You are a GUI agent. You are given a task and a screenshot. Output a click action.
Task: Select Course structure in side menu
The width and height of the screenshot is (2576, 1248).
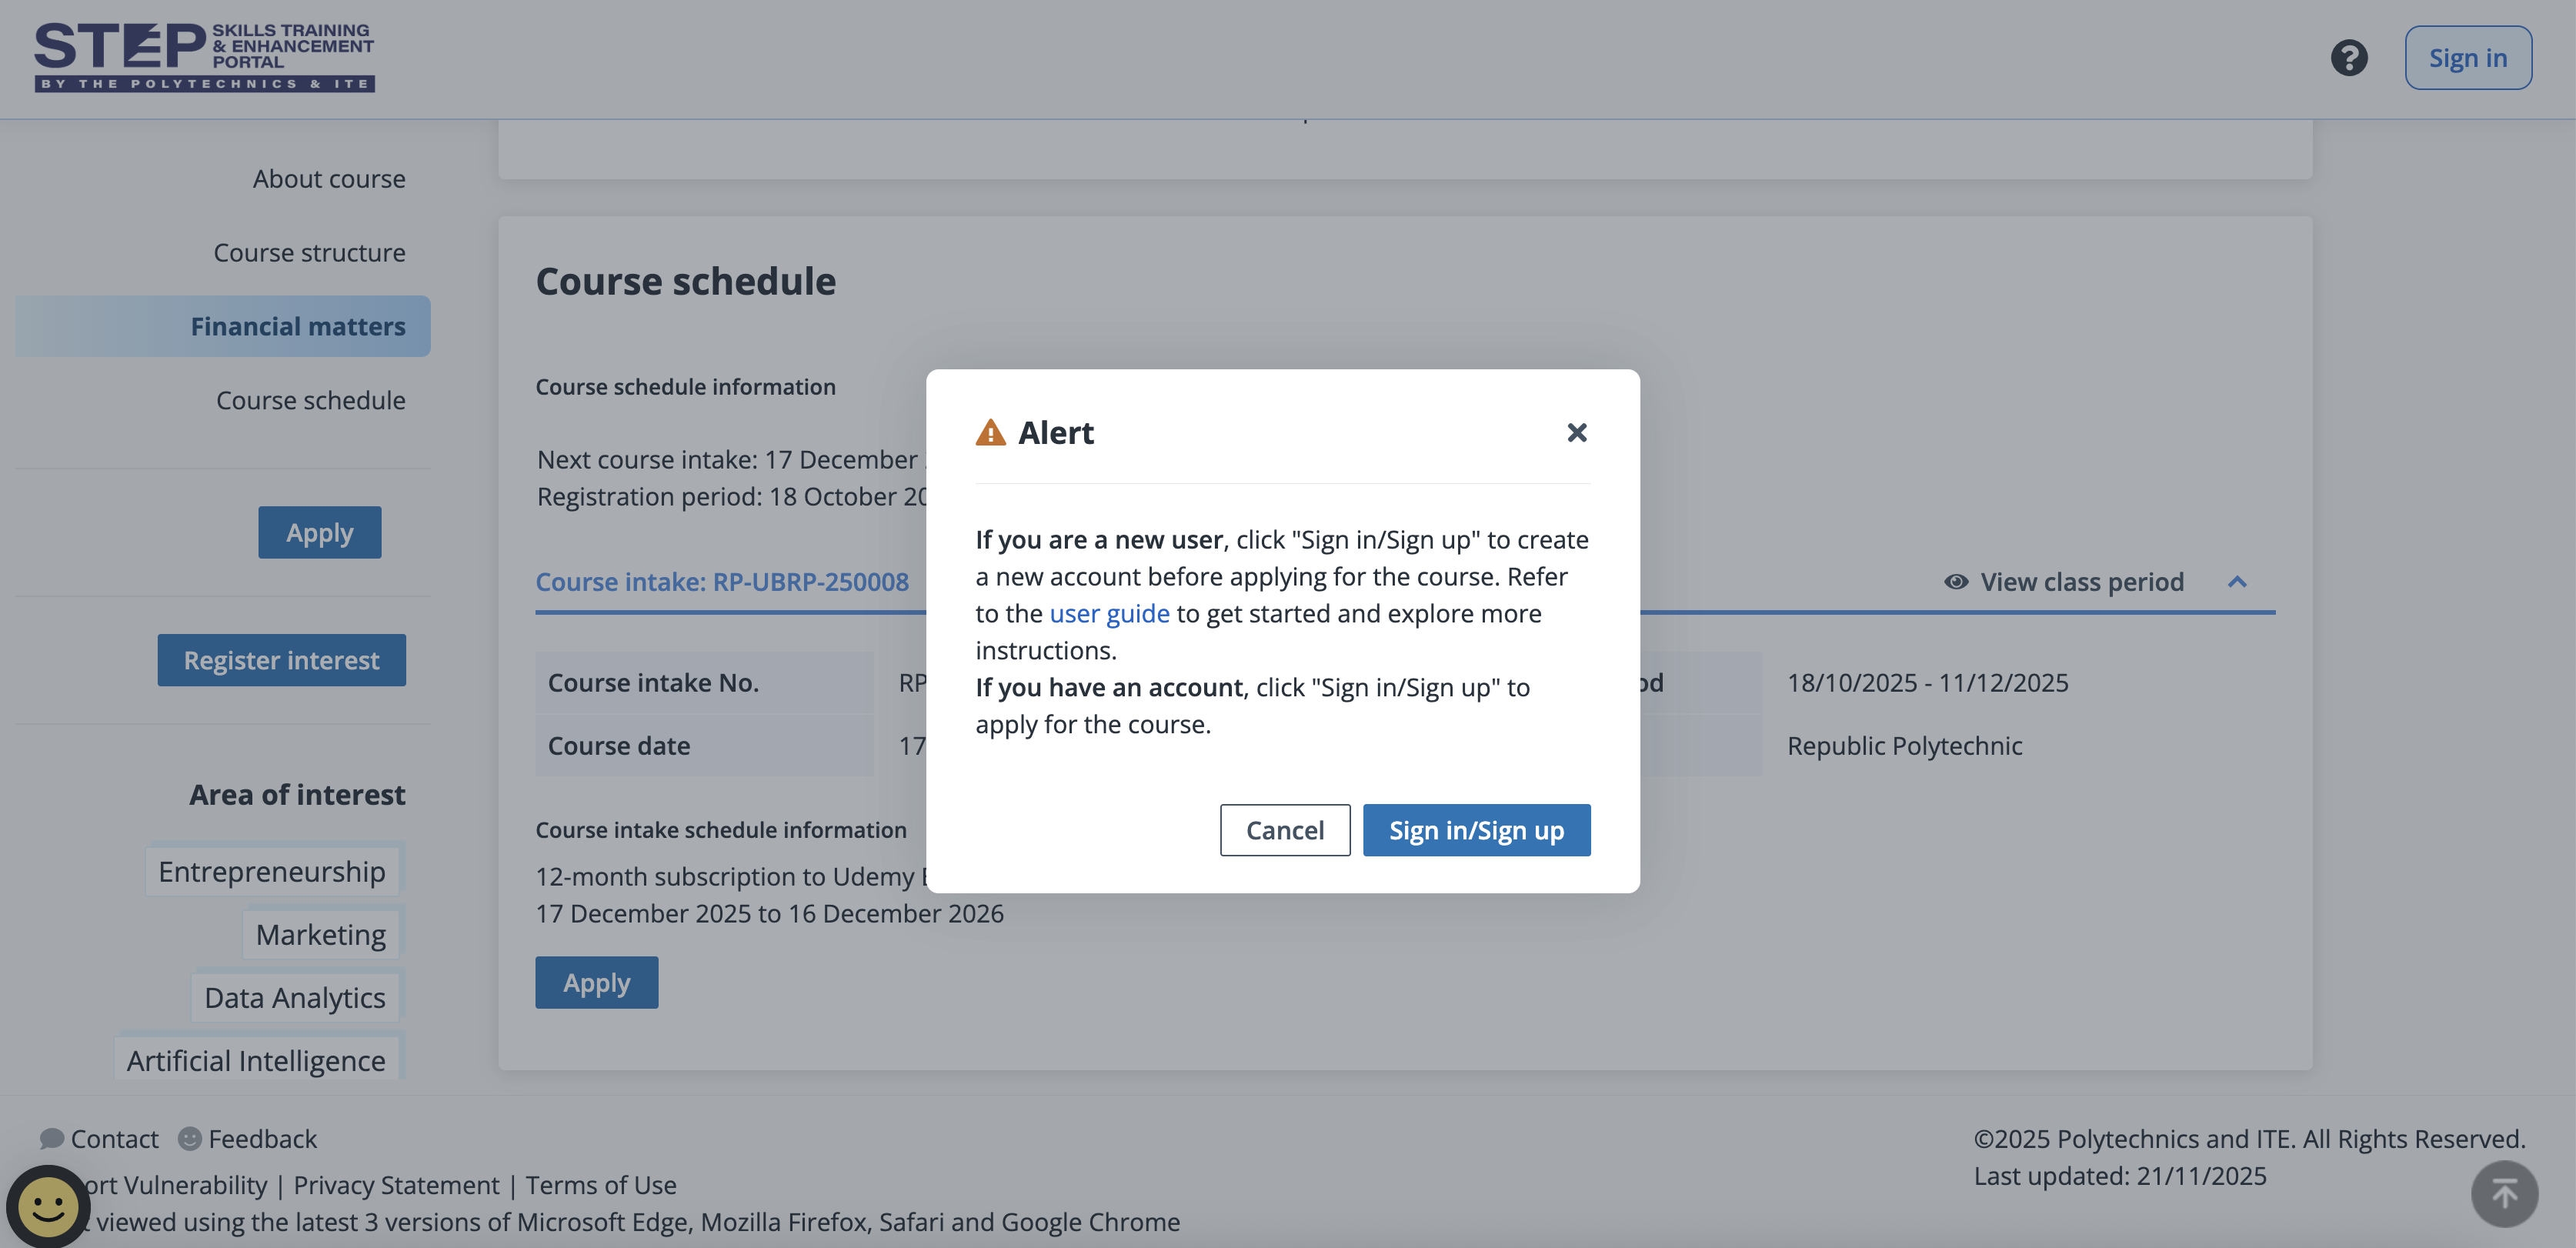click(309, 253)
